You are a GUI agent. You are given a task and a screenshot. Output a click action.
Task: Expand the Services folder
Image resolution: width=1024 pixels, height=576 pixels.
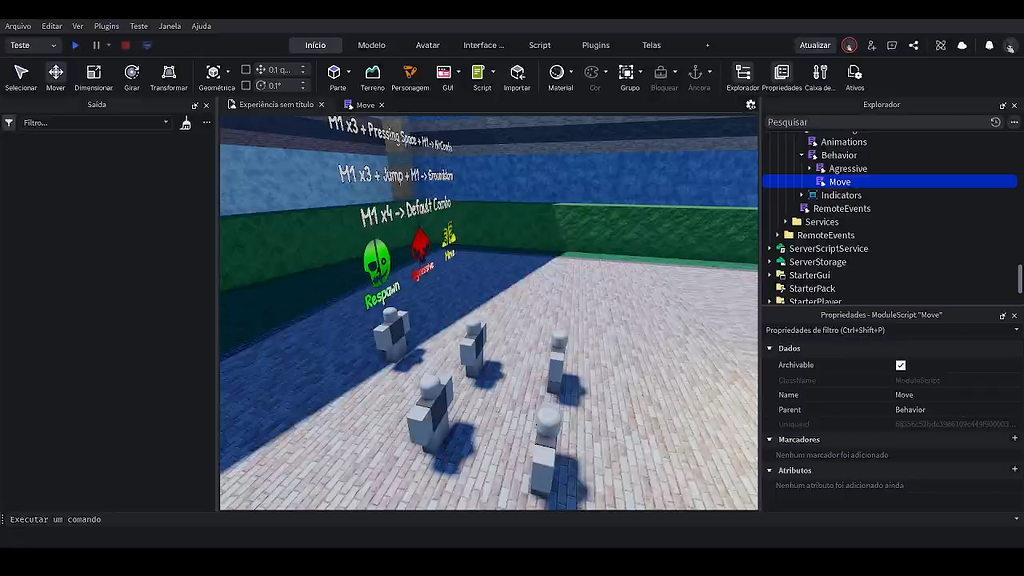[x=786, y=222]
